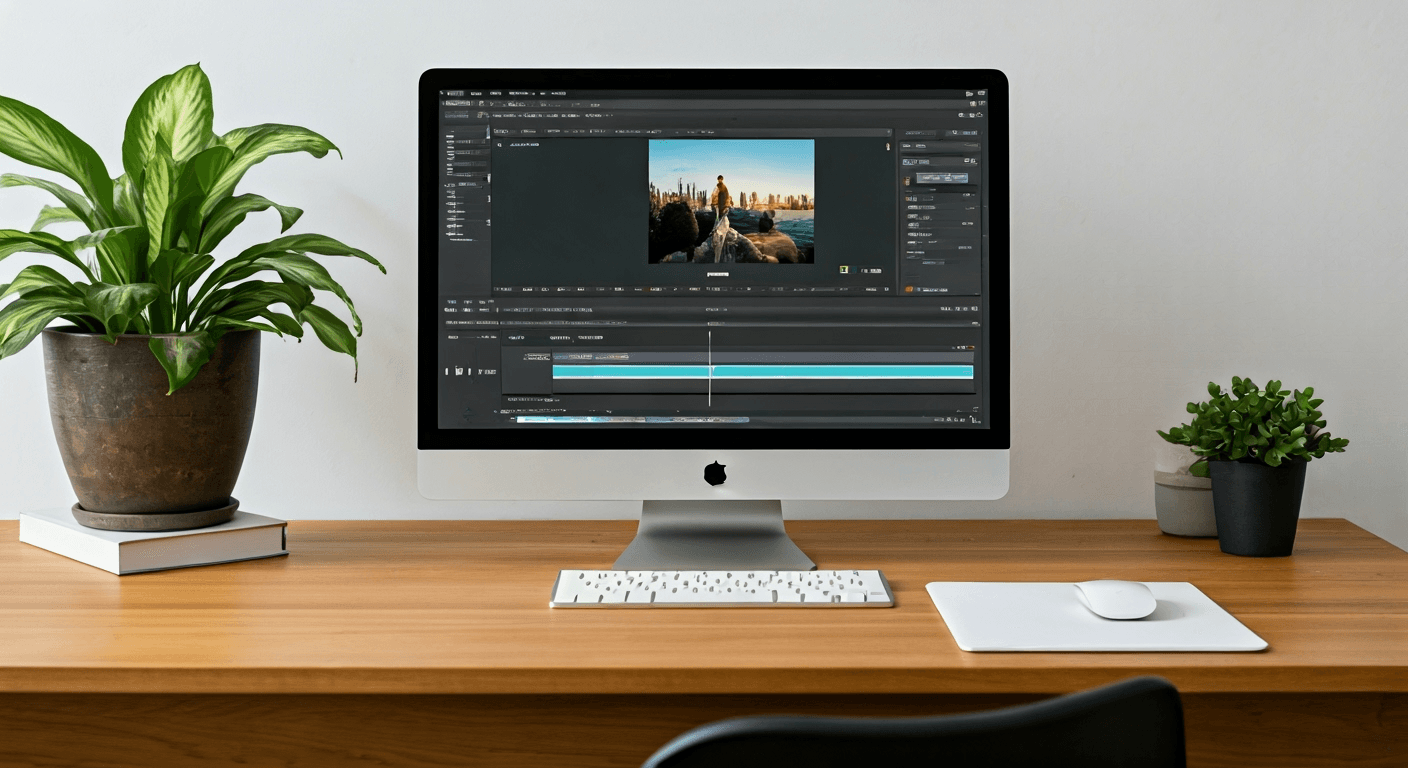Click the orange icon beside the blue inspector field
This screenshot has height=768, width=1408.
coord(908,179)
